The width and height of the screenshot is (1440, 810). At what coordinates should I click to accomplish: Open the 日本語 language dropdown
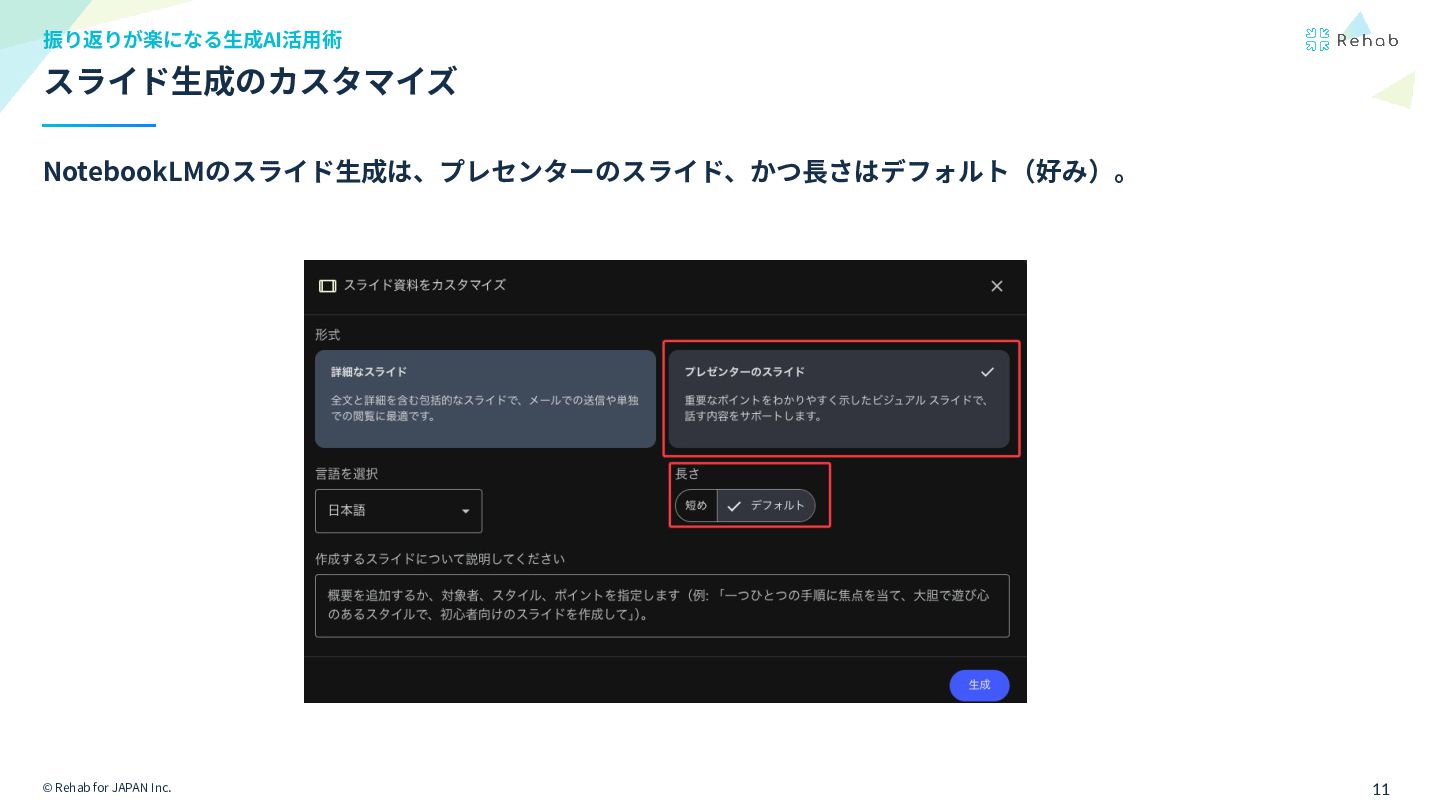(398, 511)
